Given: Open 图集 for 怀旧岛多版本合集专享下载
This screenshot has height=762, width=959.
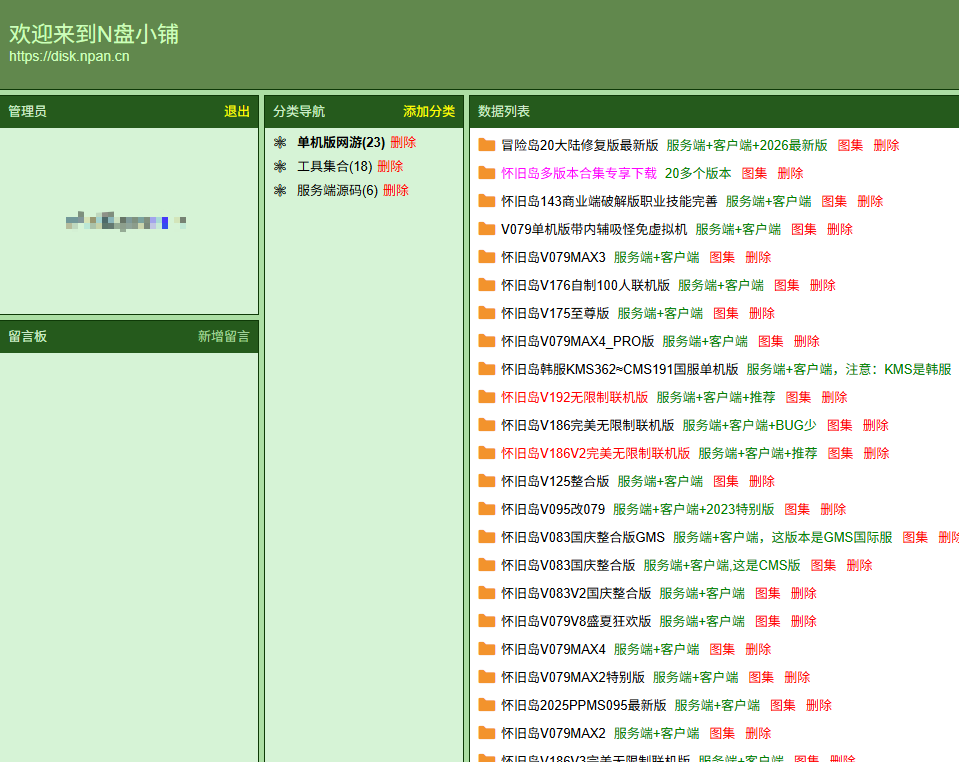Looking at the screenshot, I should pyautogui.click(x=754, y=173).
